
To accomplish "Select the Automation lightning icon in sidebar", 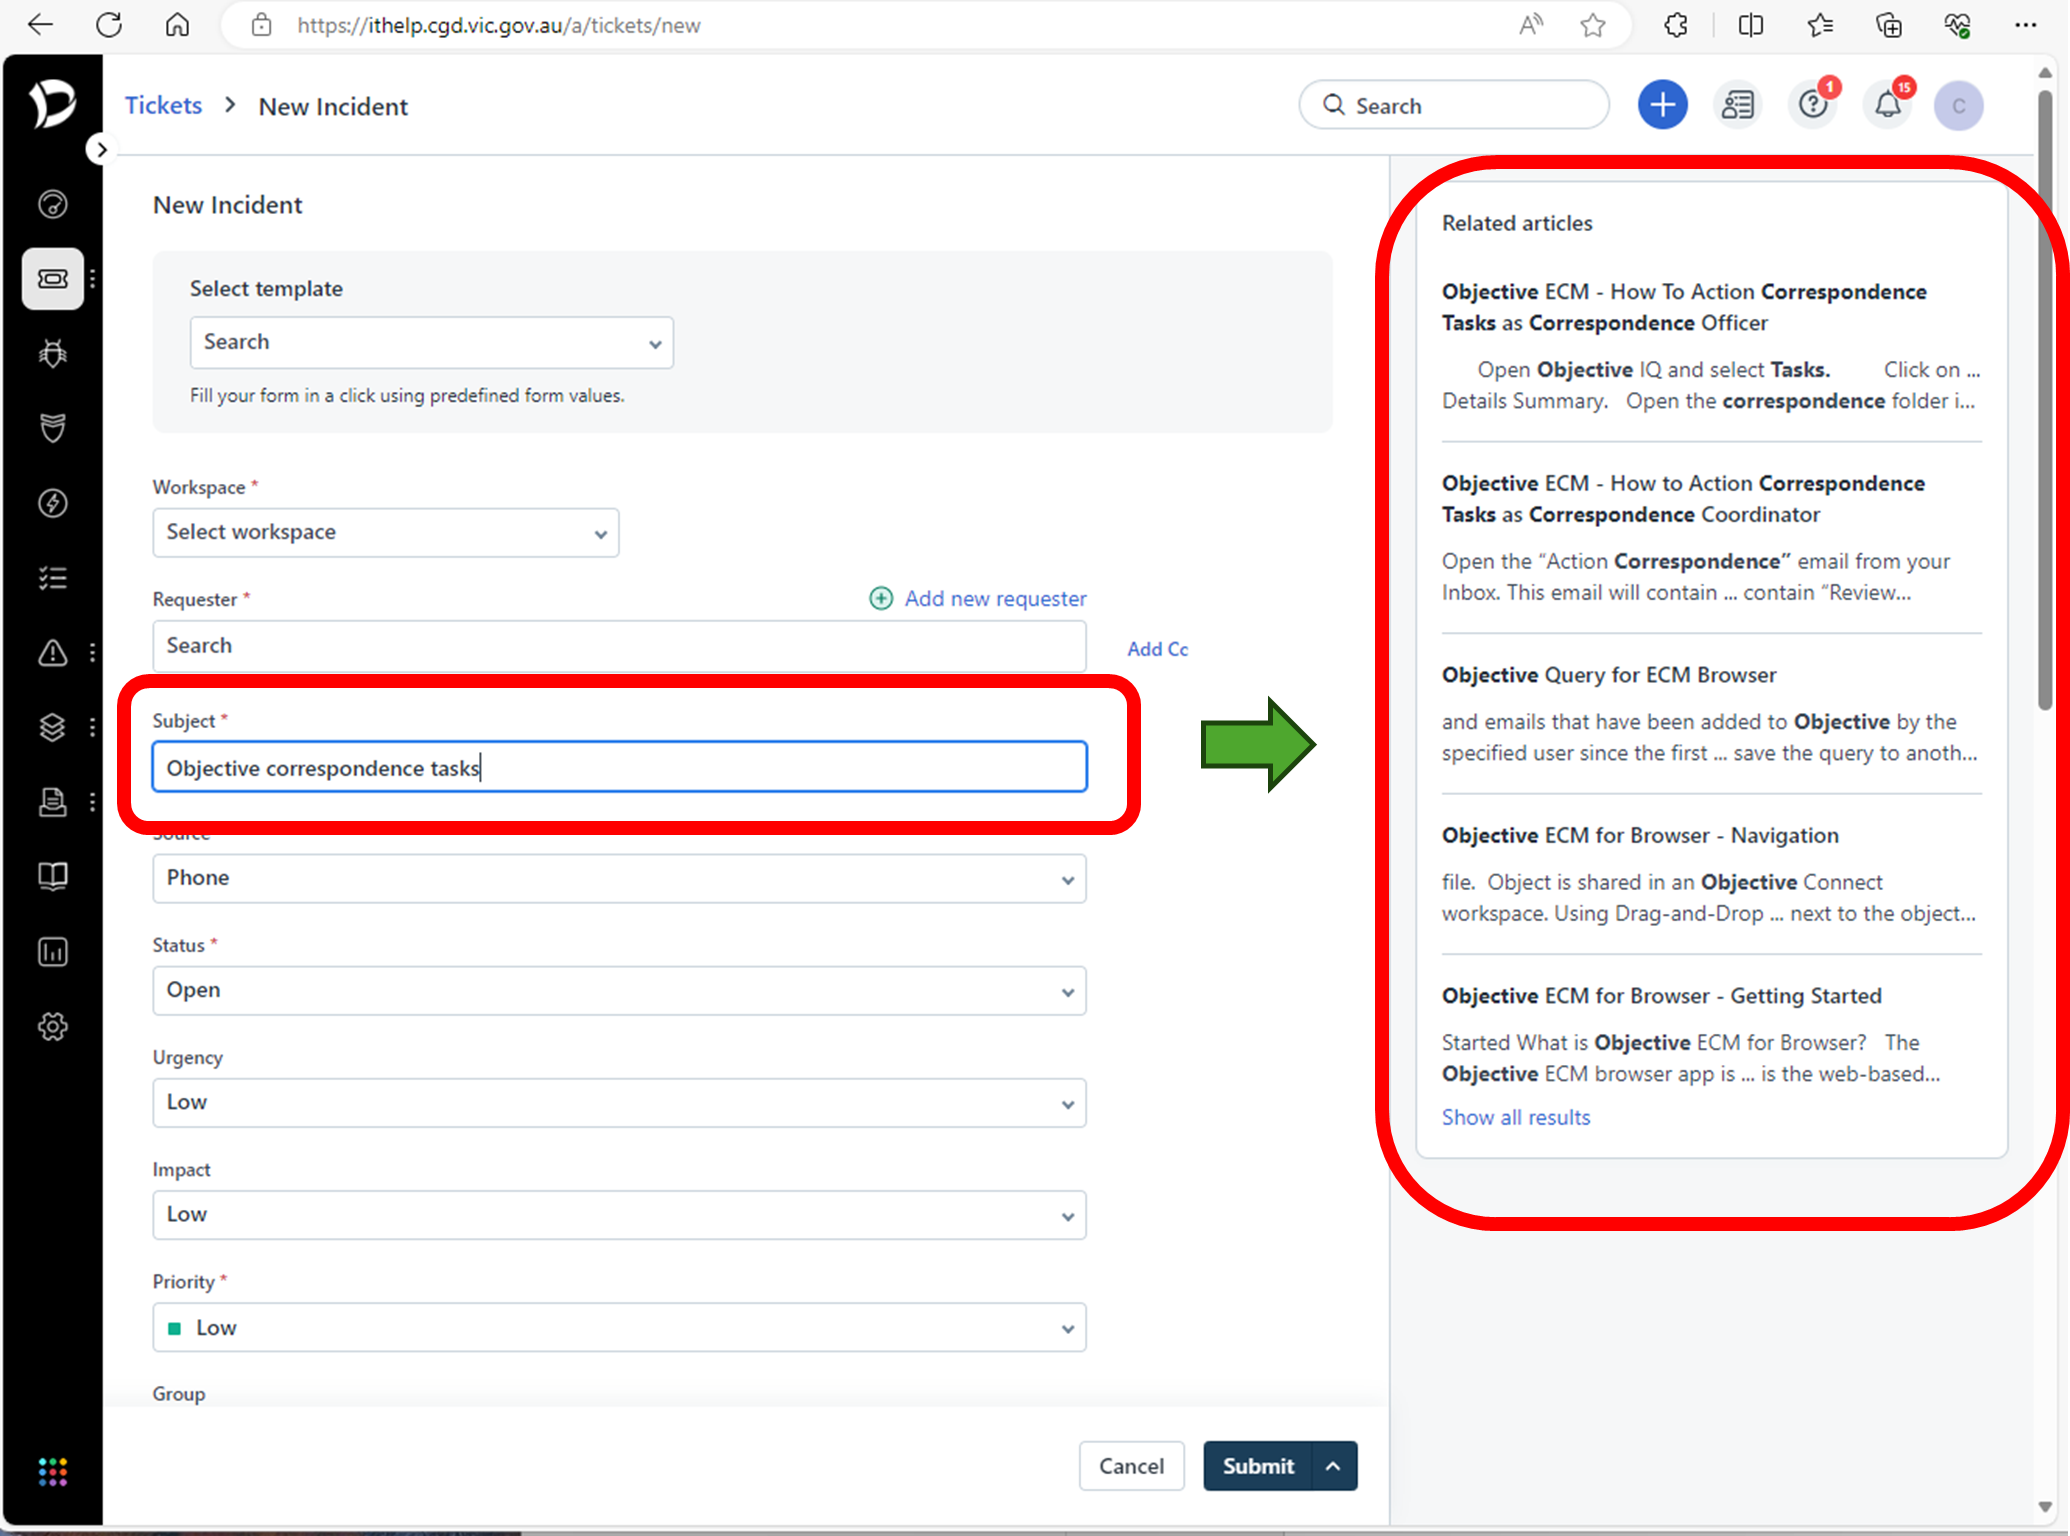I will point(52,503).
